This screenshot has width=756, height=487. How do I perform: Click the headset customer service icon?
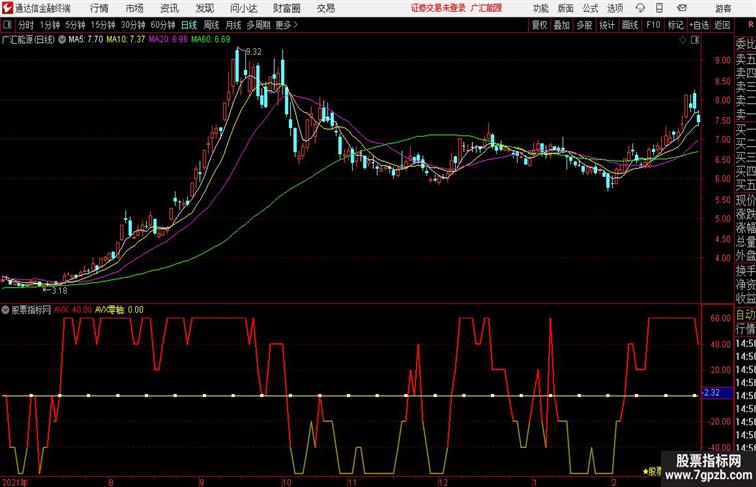pos(640,8)
